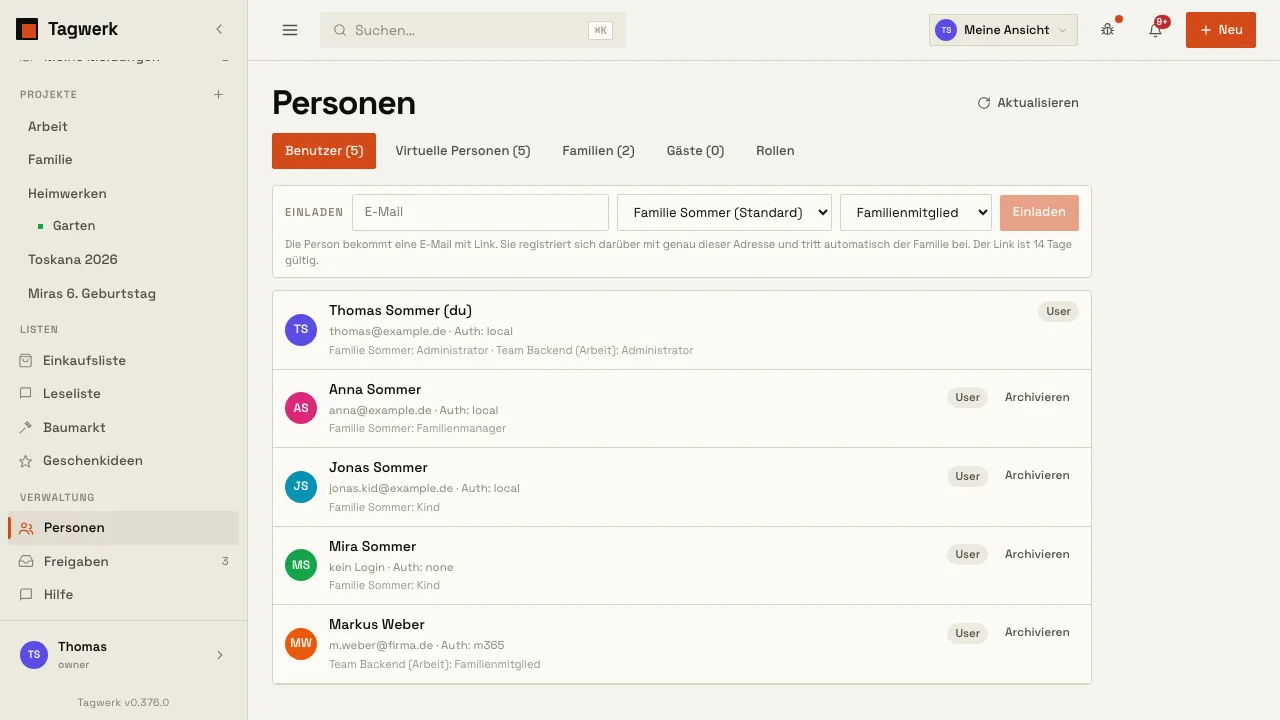
Task: Switch to the Familien (2) tab
Action: pos(598,151)
